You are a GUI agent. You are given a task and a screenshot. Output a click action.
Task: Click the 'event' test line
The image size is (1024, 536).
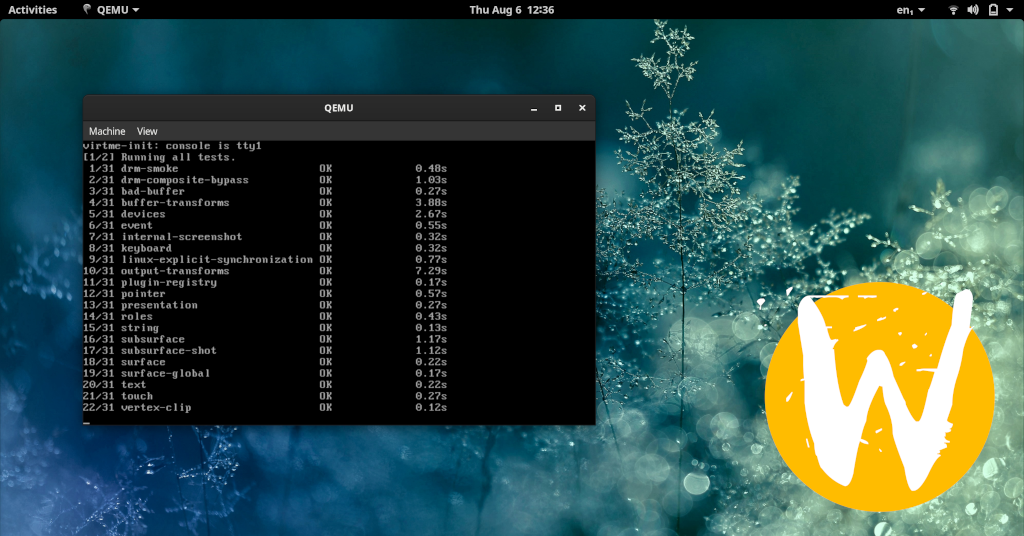pos(265,225)
